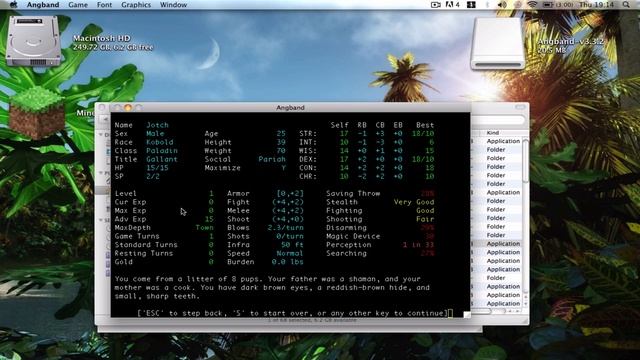Collapse the third Finder sidebar section triangle

[x=101, y=220]
